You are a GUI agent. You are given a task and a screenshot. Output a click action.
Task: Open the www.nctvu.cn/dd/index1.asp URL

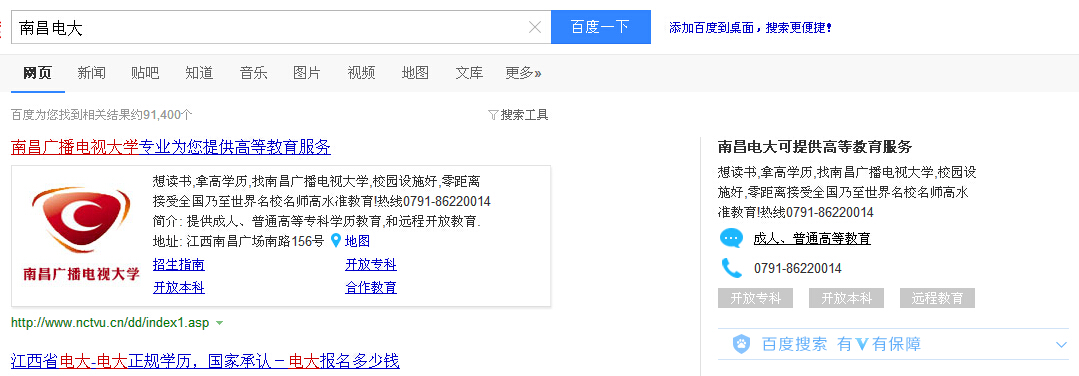pos(110,322)
